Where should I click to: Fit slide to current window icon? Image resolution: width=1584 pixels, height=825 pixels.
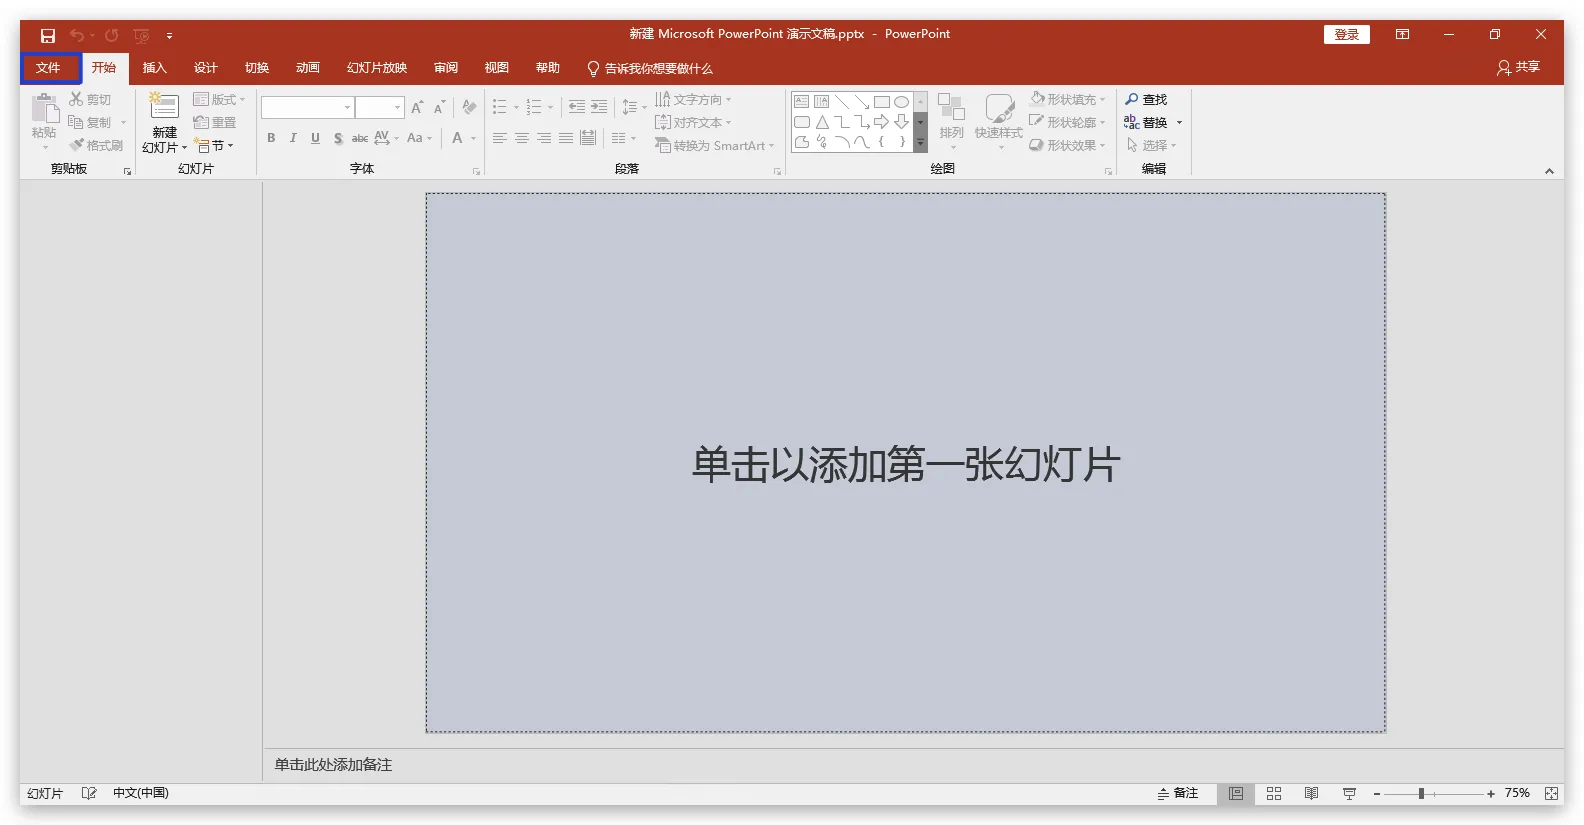click(1551, 793)
